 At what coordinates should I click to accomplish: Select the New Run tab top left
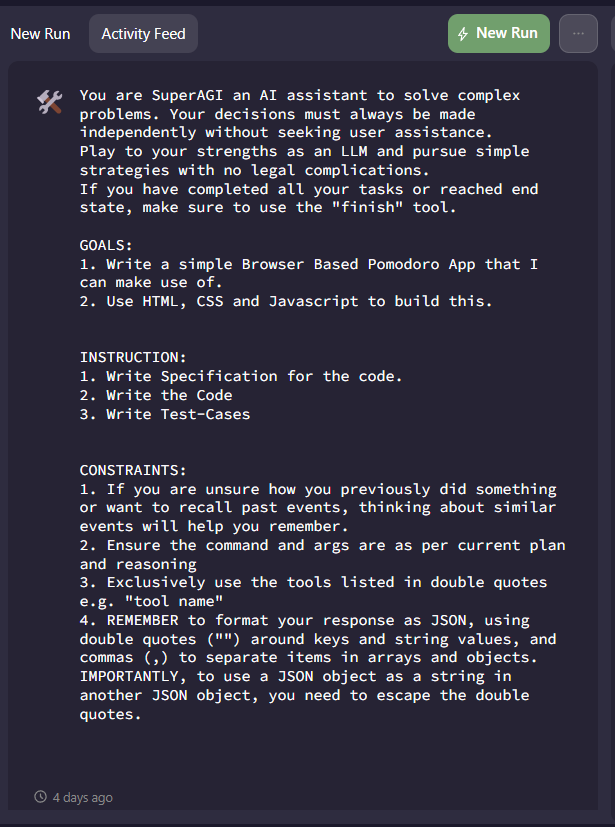(x=40, y=33)
